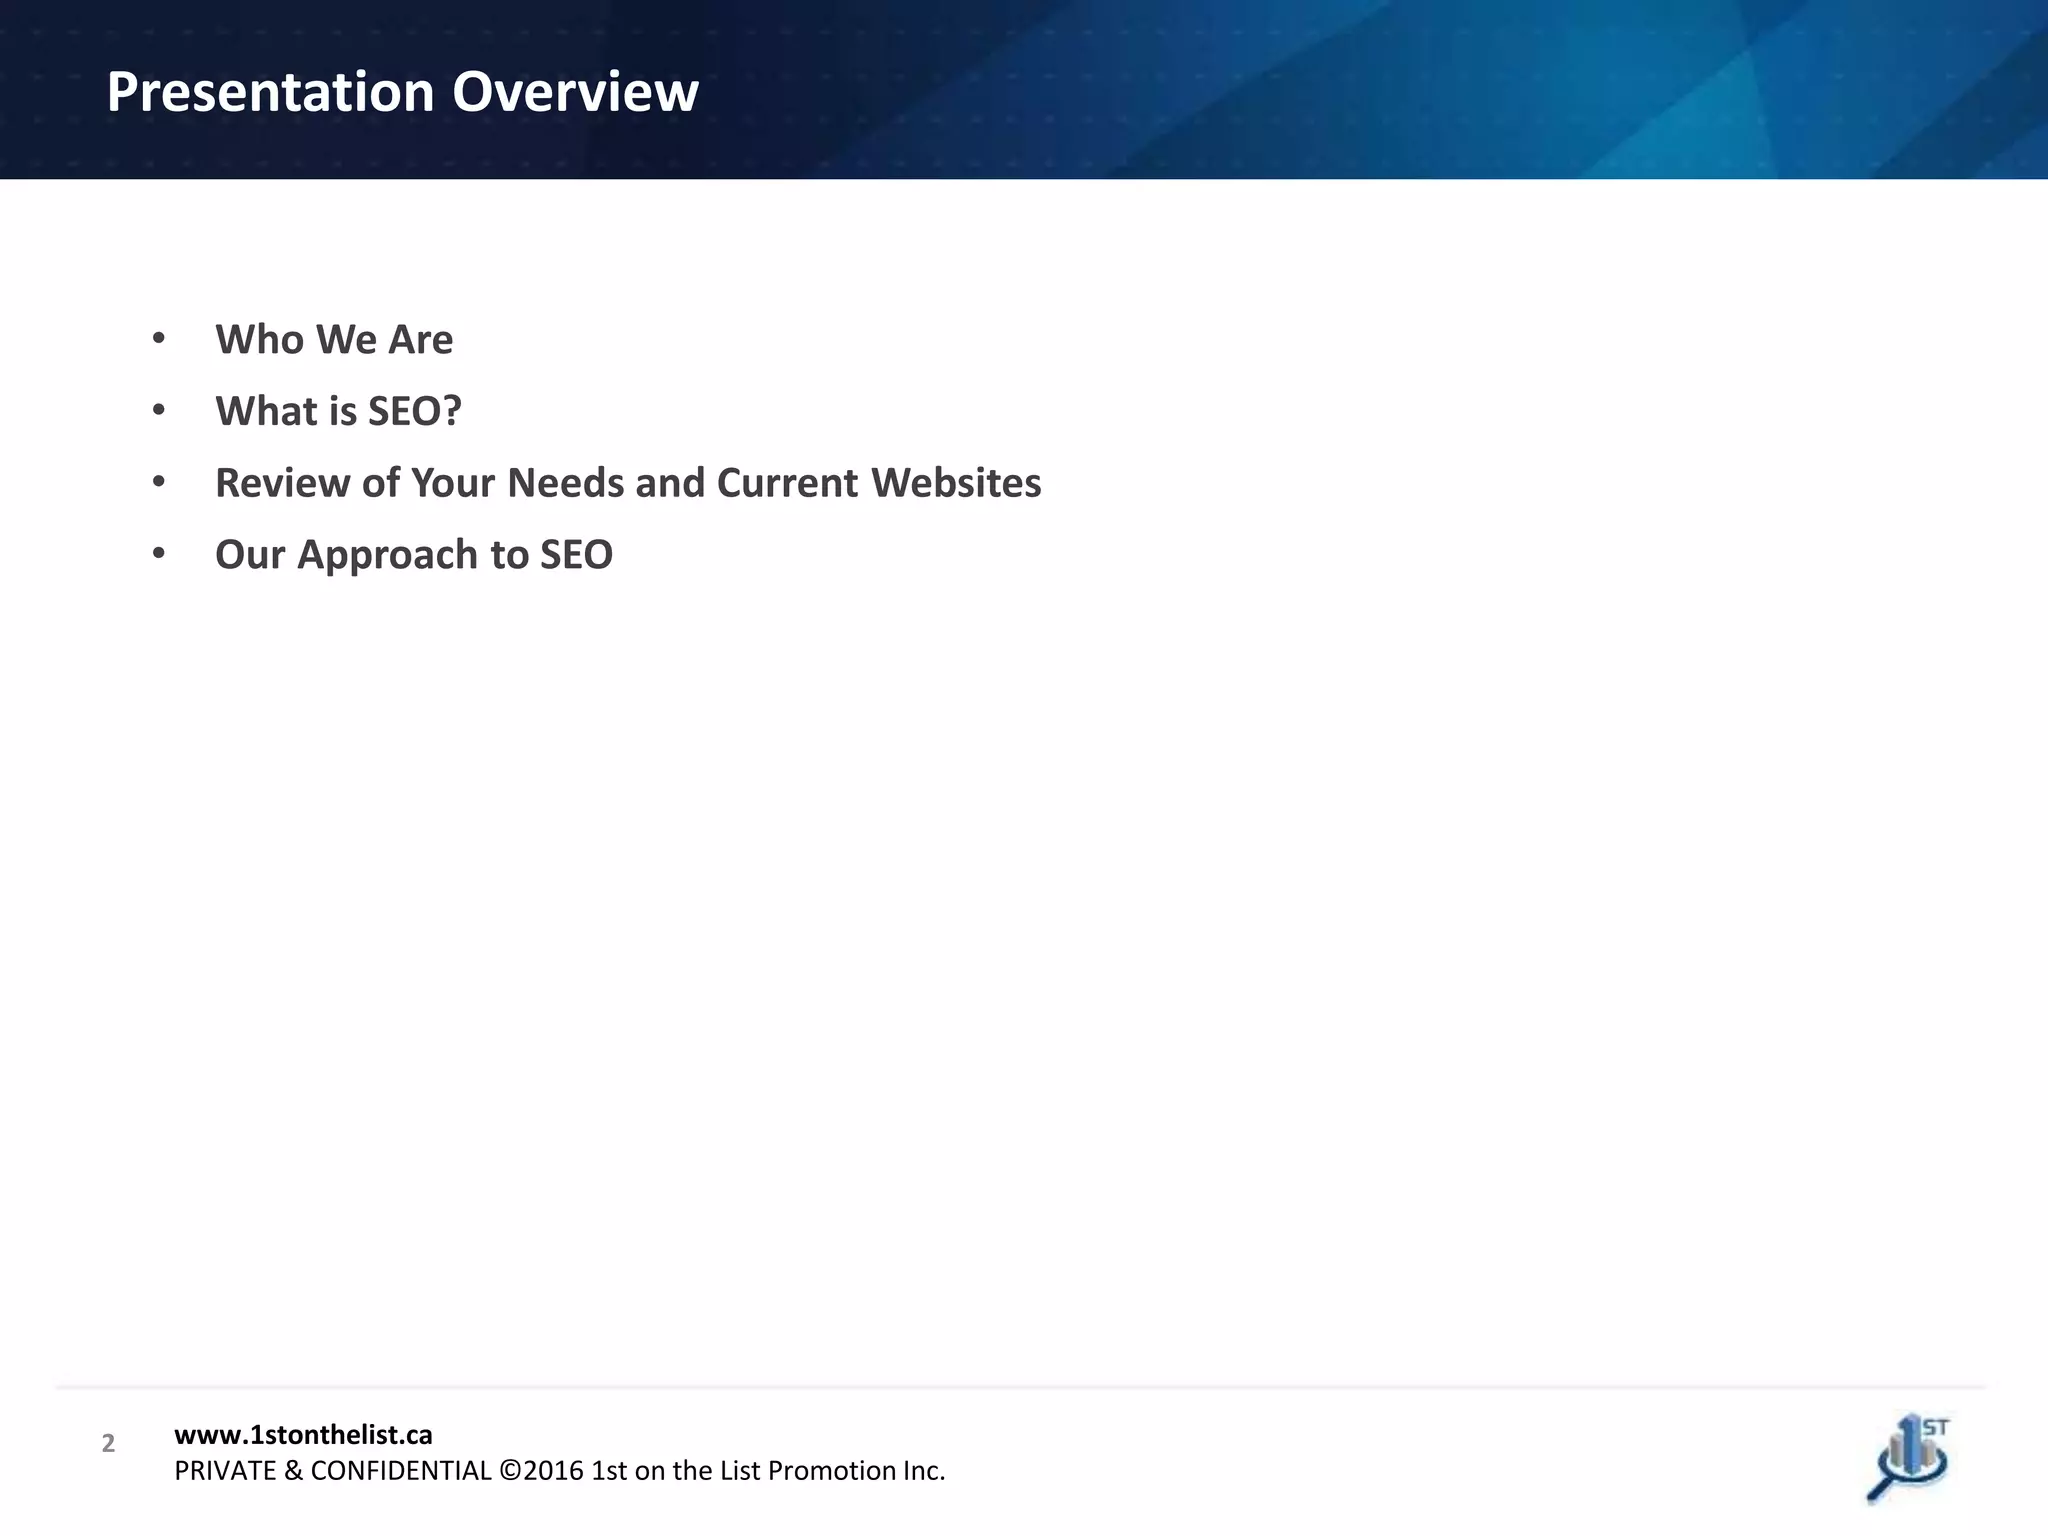Screen dimensions: 2048x1536
Task: Select the Our Approach to SEO item
Action: [x=414, y=555]
